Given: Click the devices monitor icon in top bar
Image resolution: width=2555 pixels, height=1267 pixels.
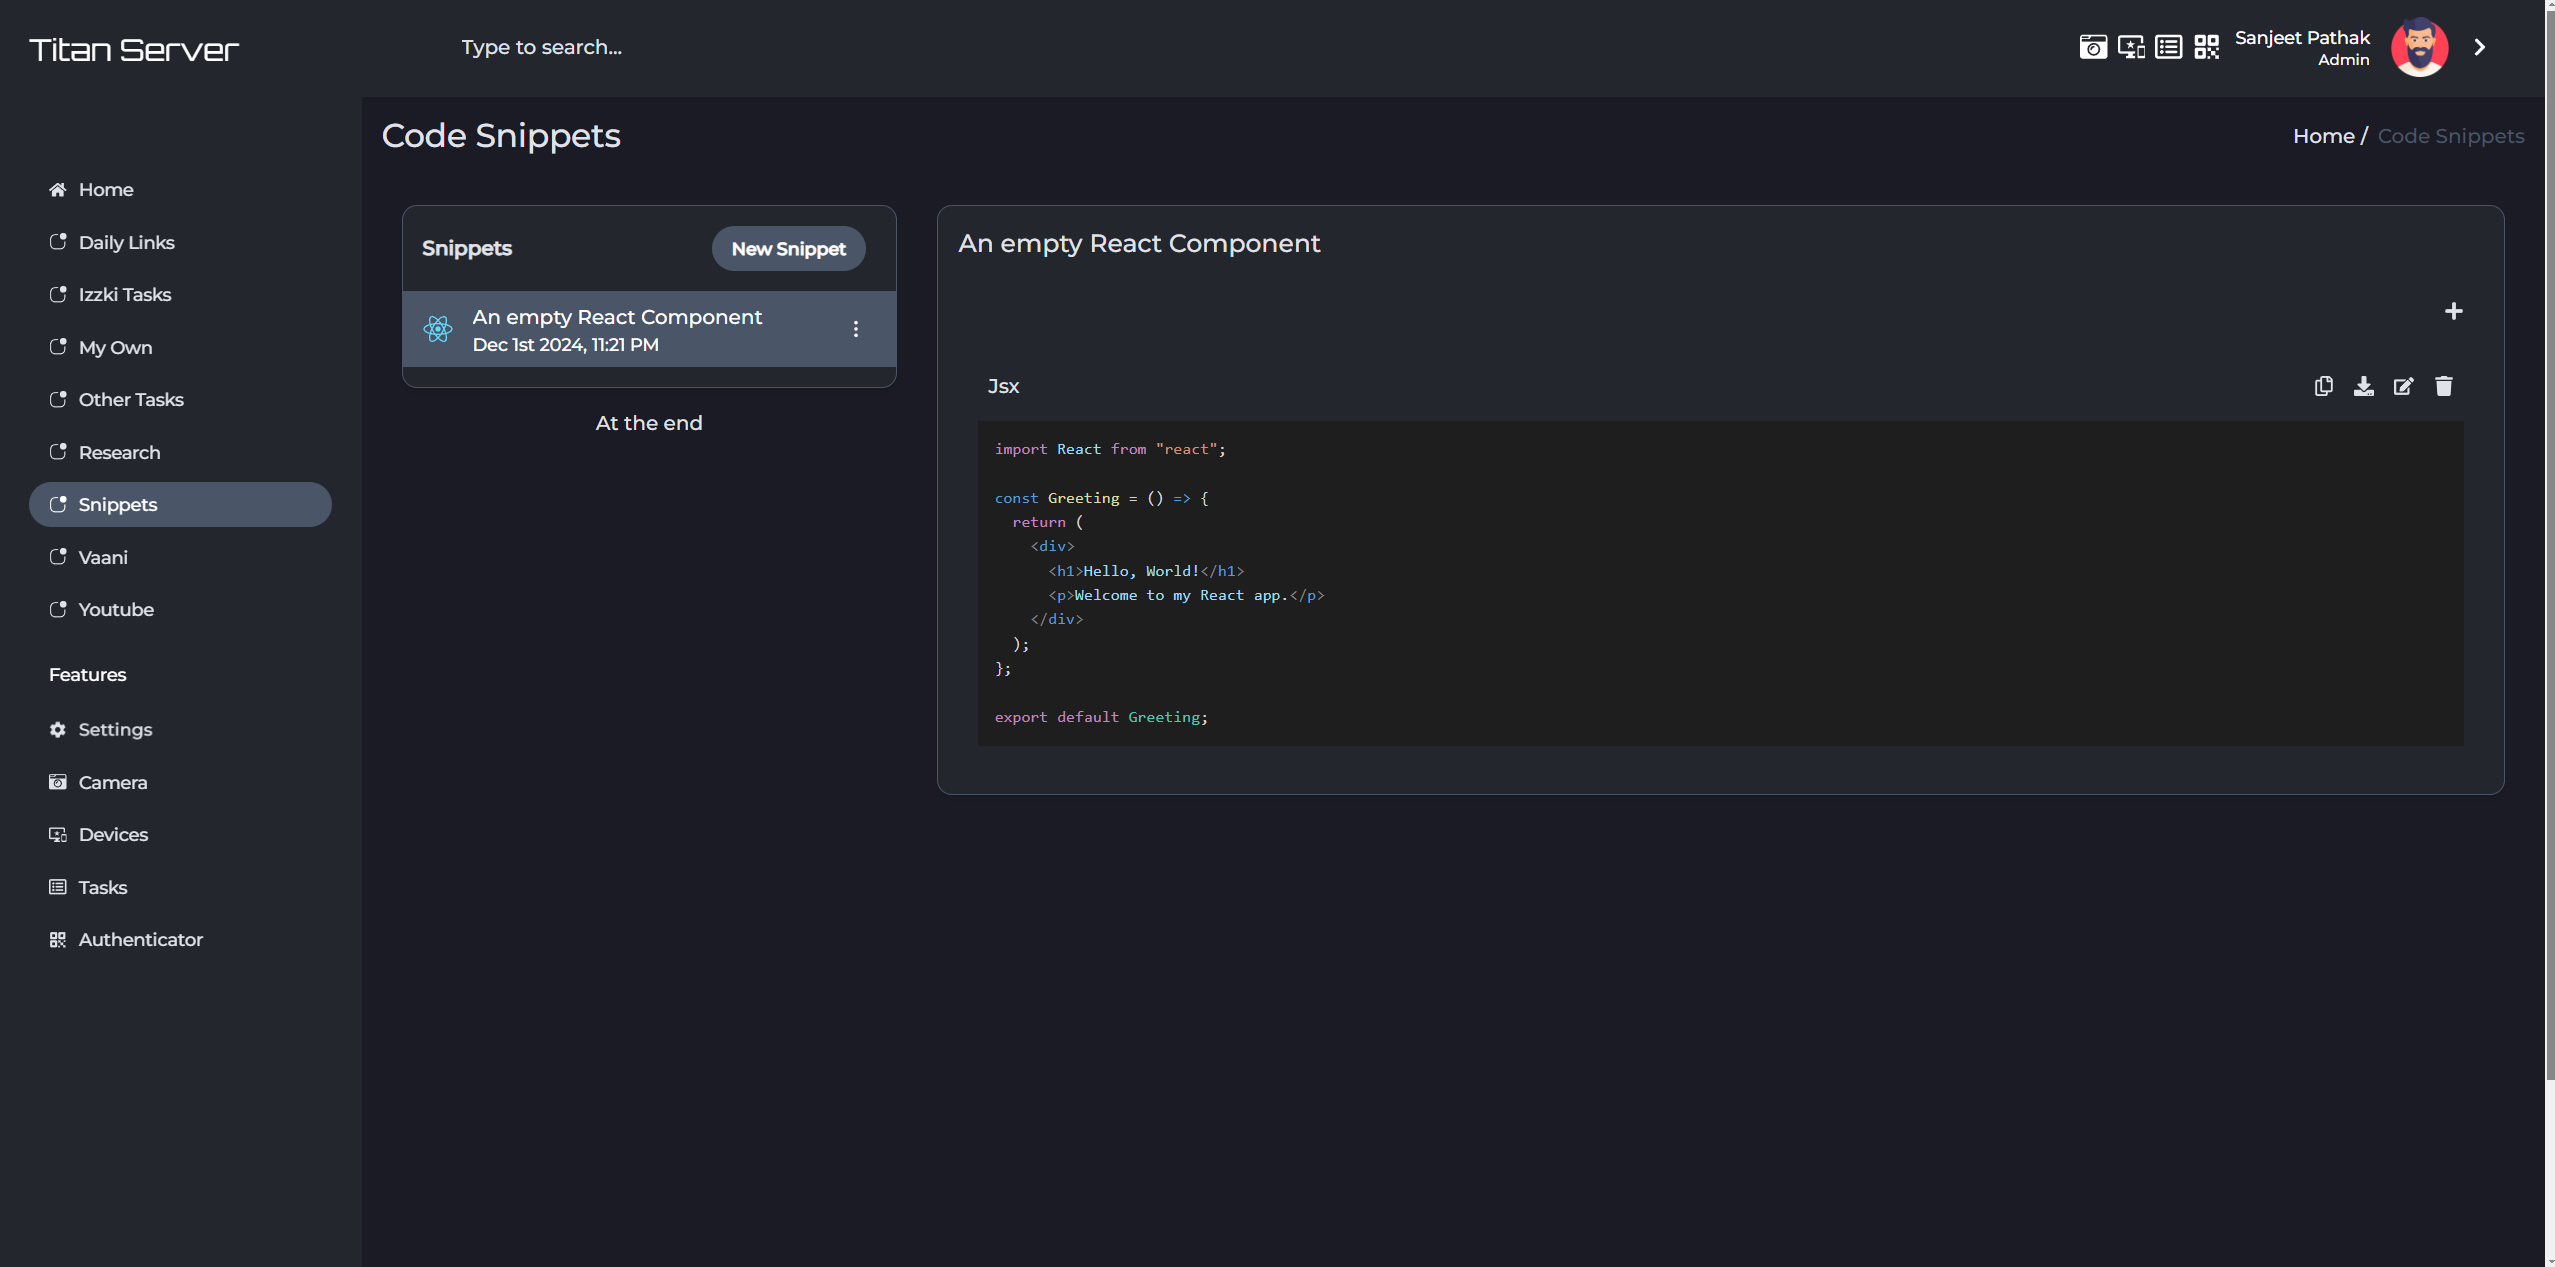Looking at the screenshot, I should [x=2131, y=47].
